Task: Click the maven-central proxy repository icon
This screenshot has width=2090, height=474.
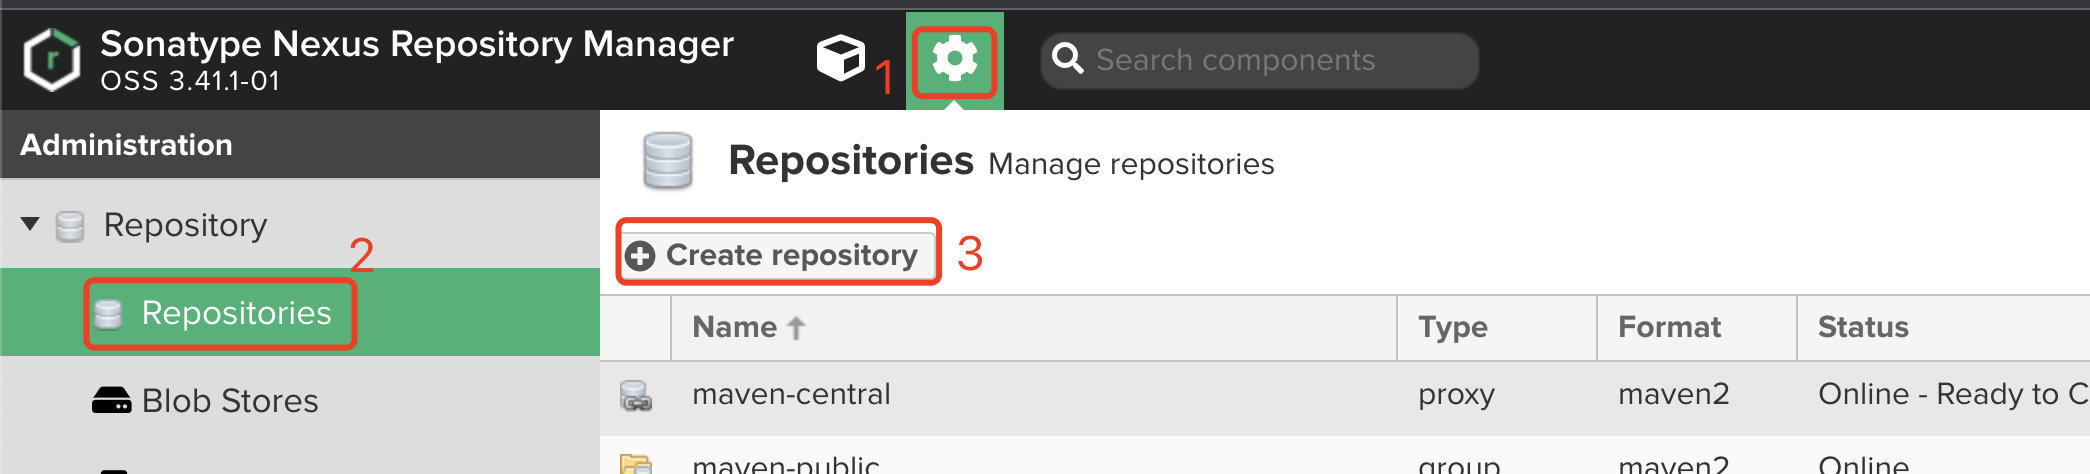Action: 635,396
